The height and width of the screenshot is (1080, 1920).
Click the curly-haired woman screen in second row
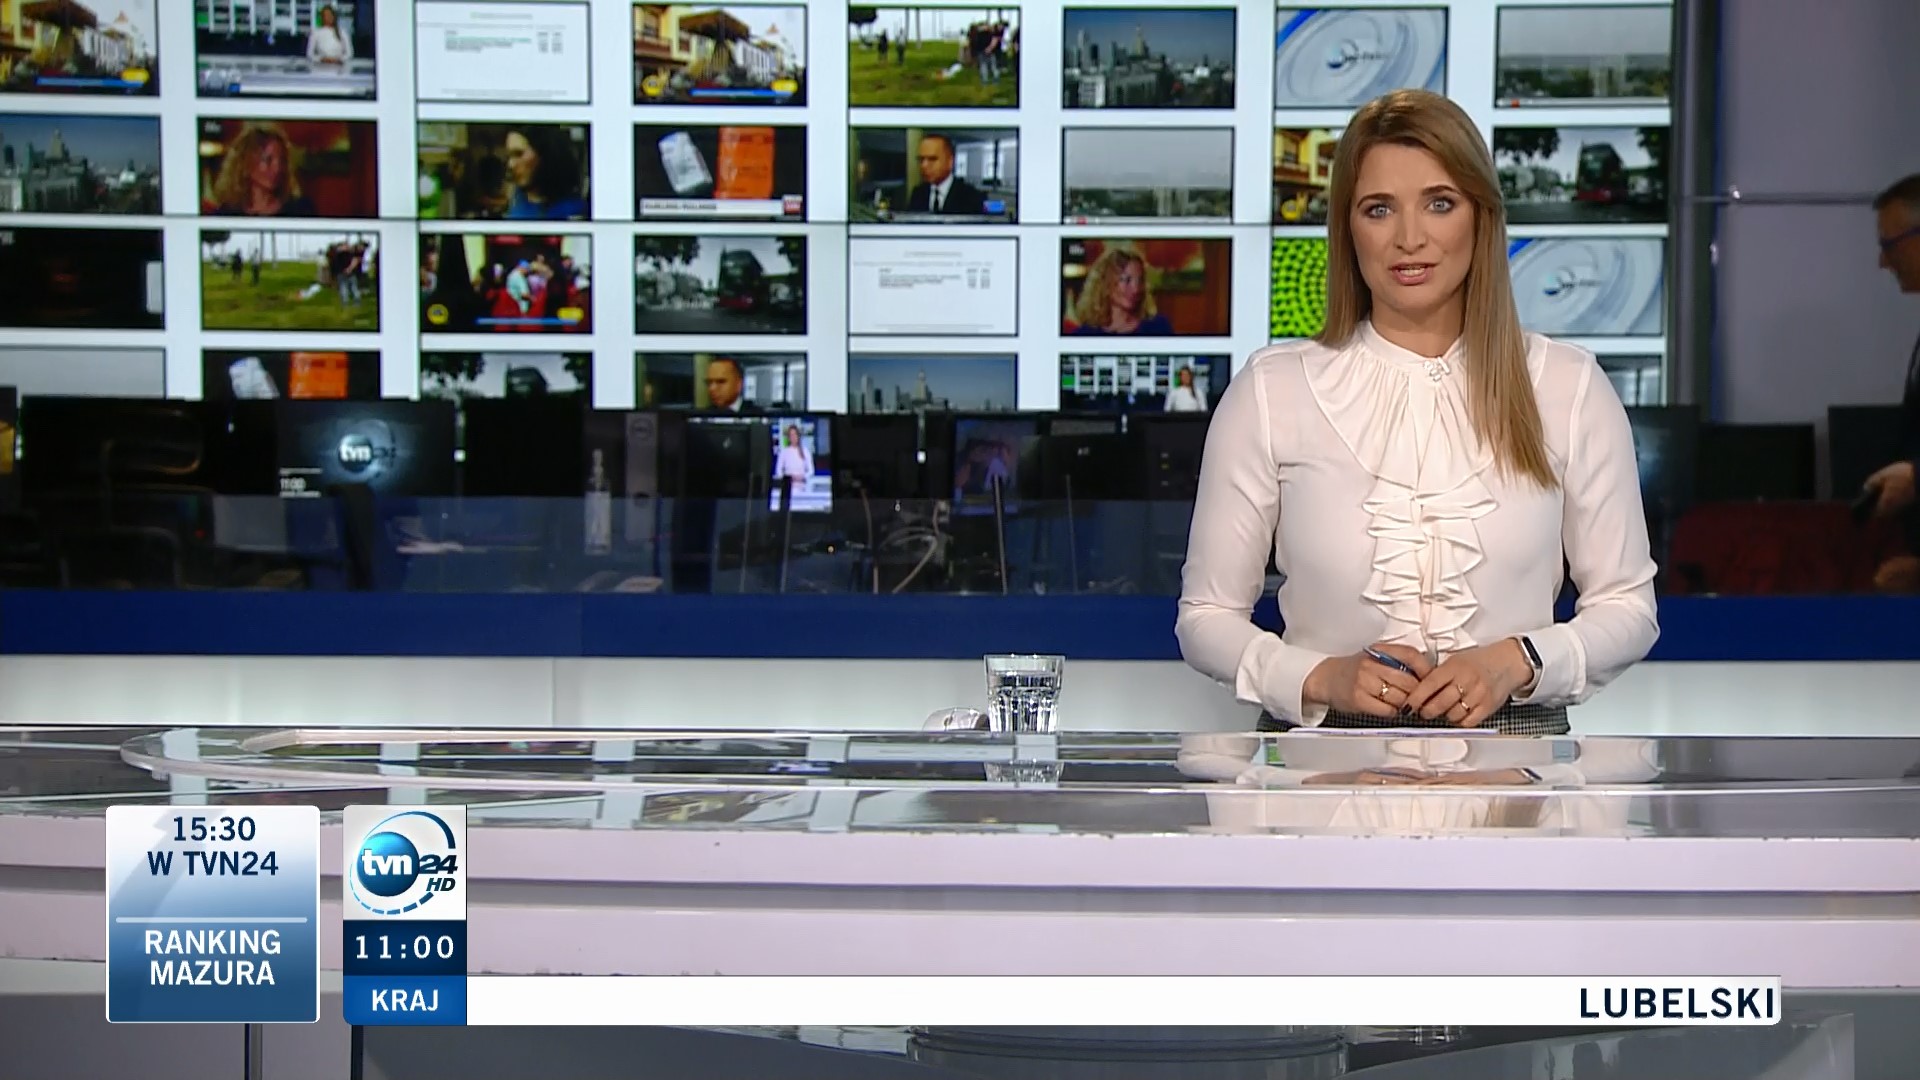pyautogui.click(x=288, y=167)
